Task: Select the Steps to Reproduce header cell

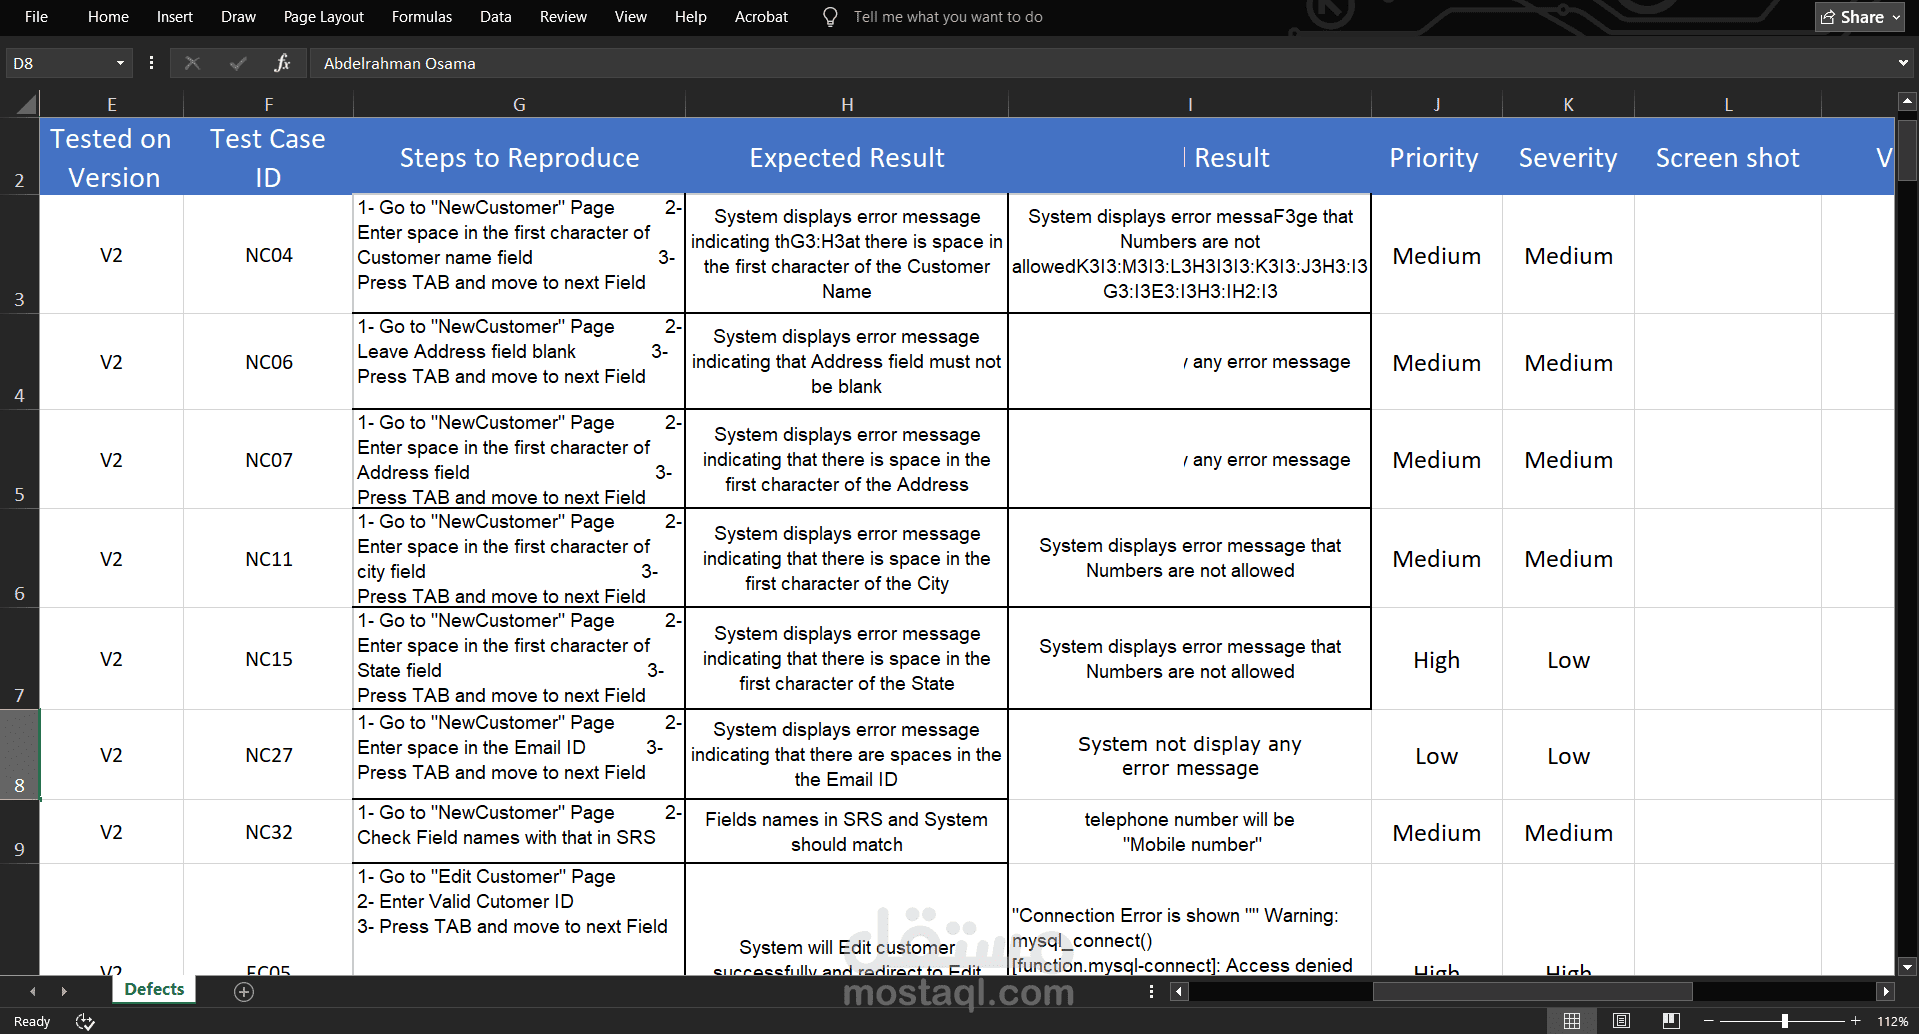Action: [x=519, y=157]
